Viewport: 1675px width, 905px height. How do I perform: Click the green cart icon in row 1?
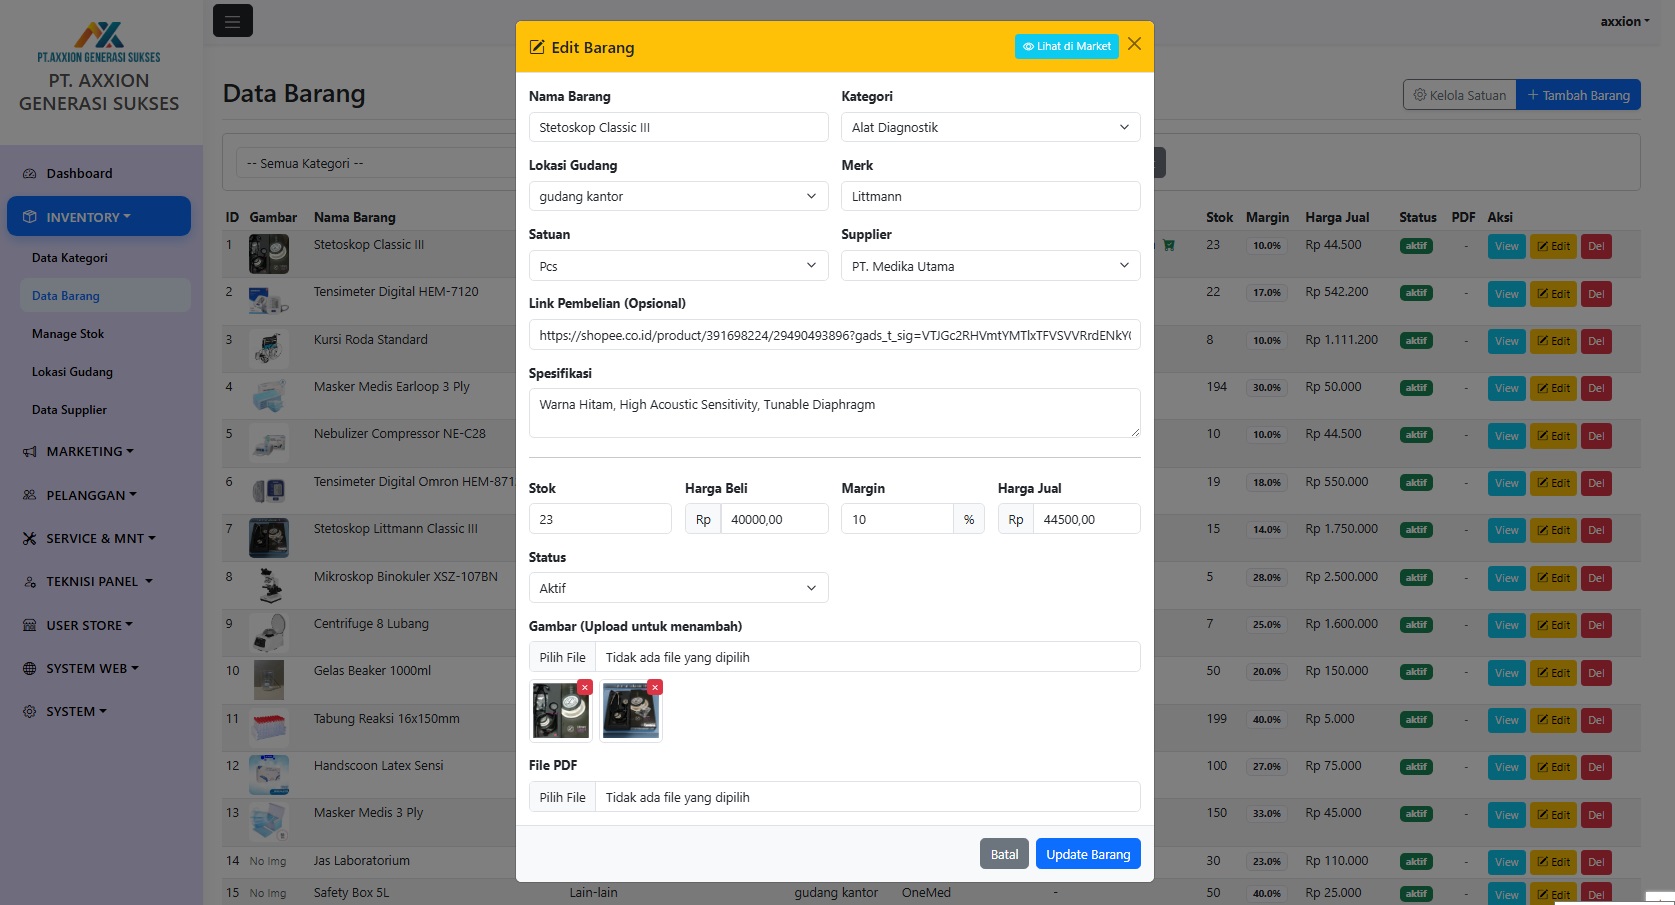pyautogui.click(x=1168, y=245)
